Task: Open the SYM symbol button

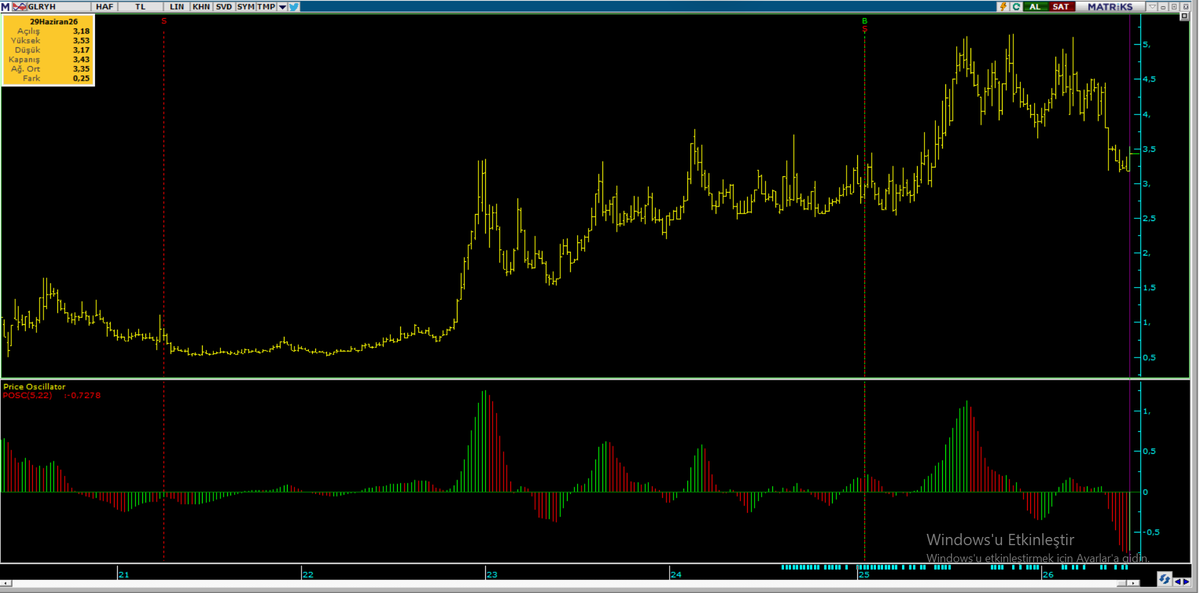Action: click(x=245, y=6)
